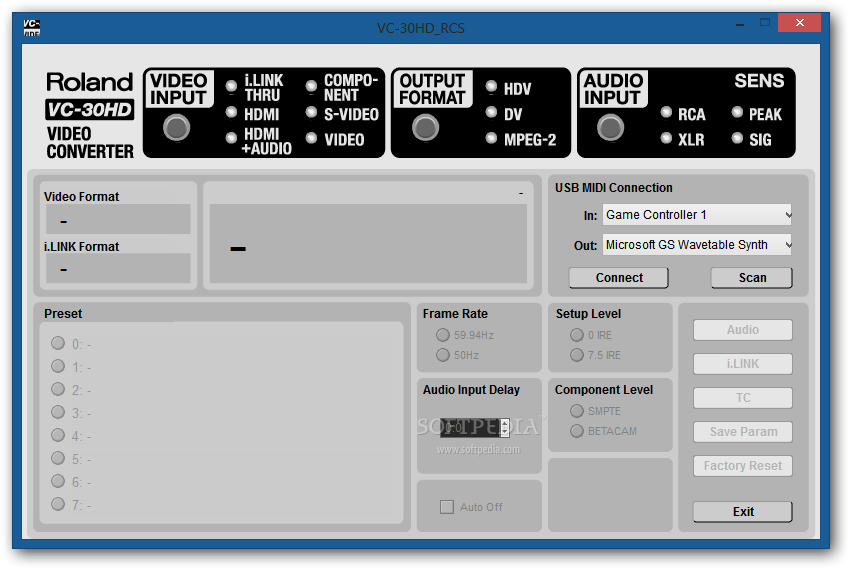Screen dimensions: 850x569
Task: Click the Roland VC-30HD logo
Action: (89, 115)
